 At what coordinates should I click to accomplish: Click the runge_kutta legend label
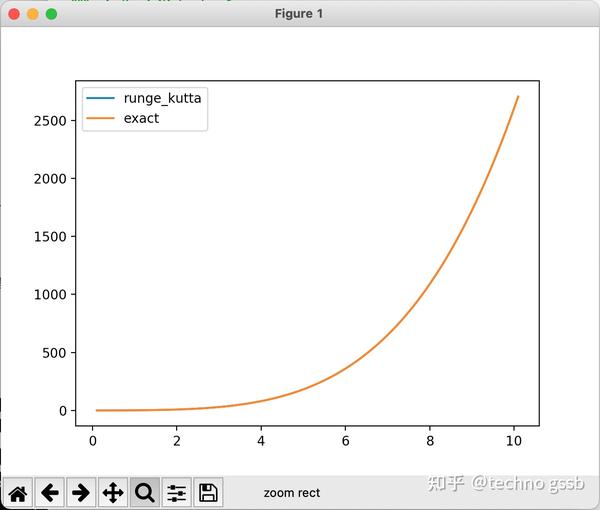coord(162,98)
